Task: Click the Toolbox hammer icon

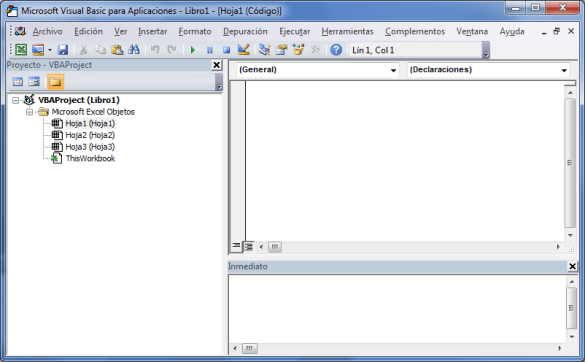Action: (x=315, y=50)
